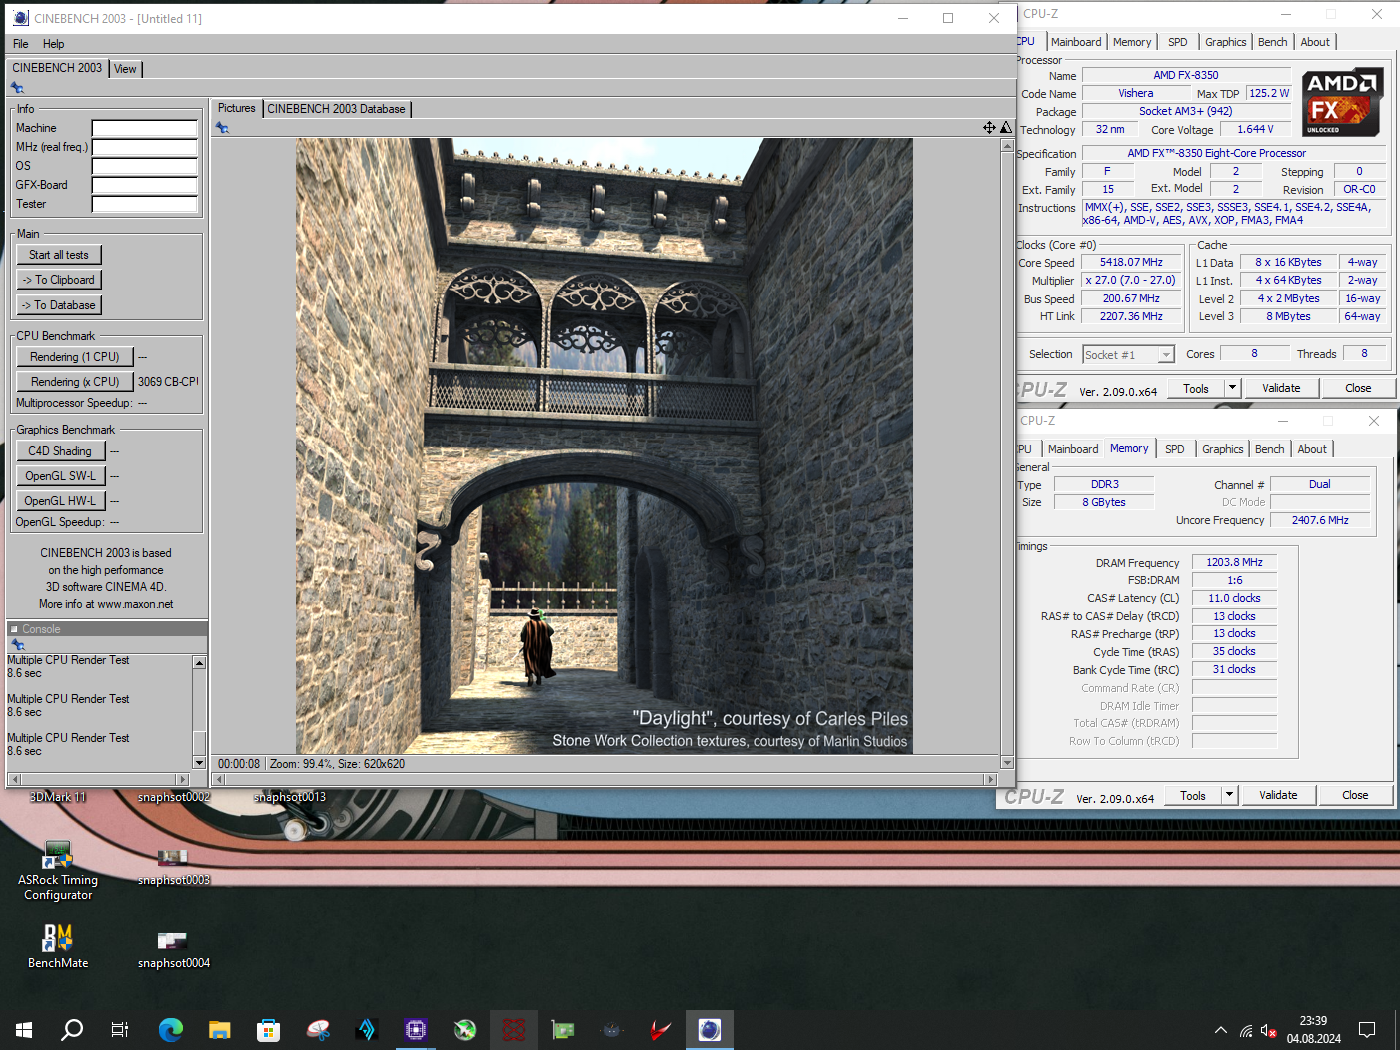Click the picture's horizontal scrollbar right arrow
The width and height of the screenshot is (1400, 1050).
991,779
